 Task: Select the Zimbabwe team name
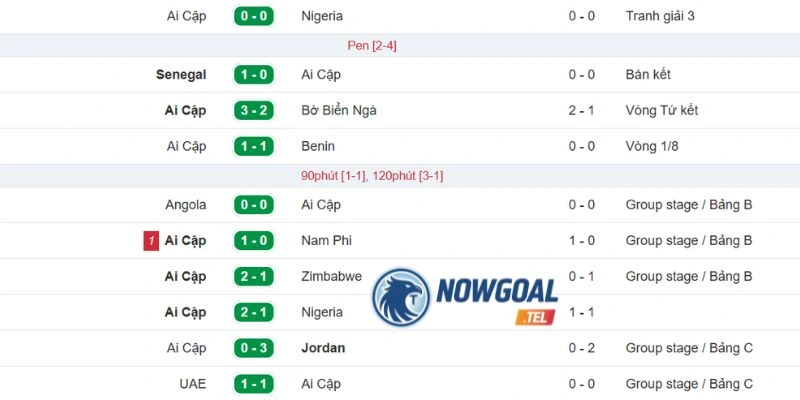[332, 277]
